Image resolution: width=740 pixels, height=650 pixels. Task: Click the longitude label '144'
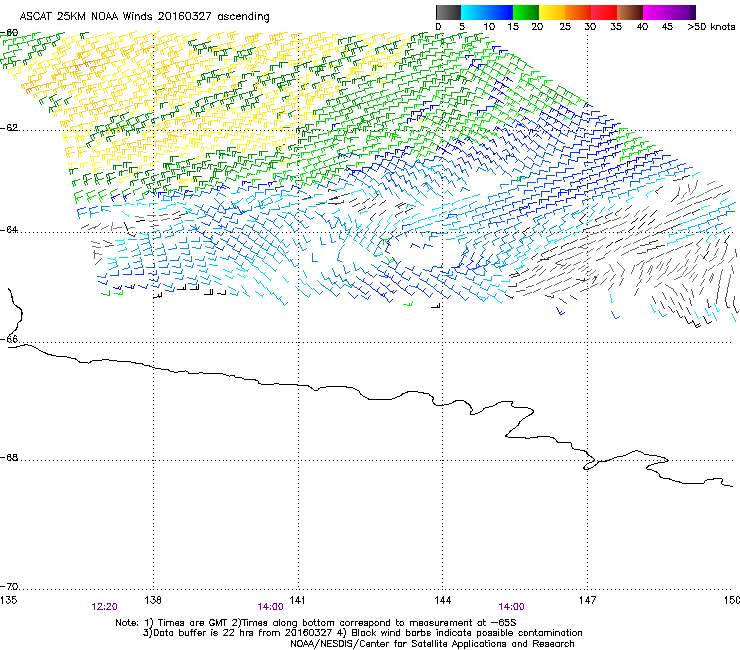(x=443, y=600)
